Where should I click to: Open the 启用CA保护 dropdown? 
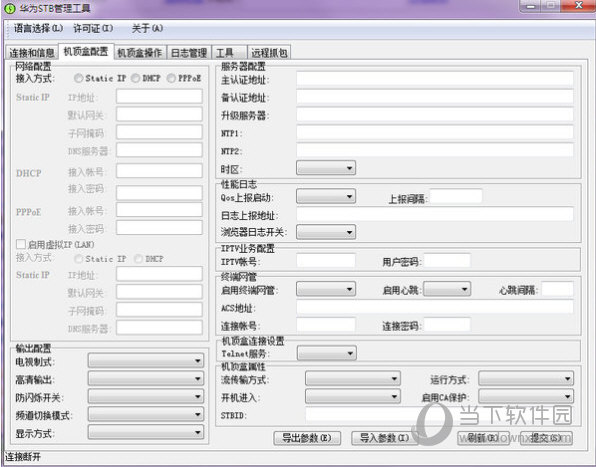[x=526, y=397]
